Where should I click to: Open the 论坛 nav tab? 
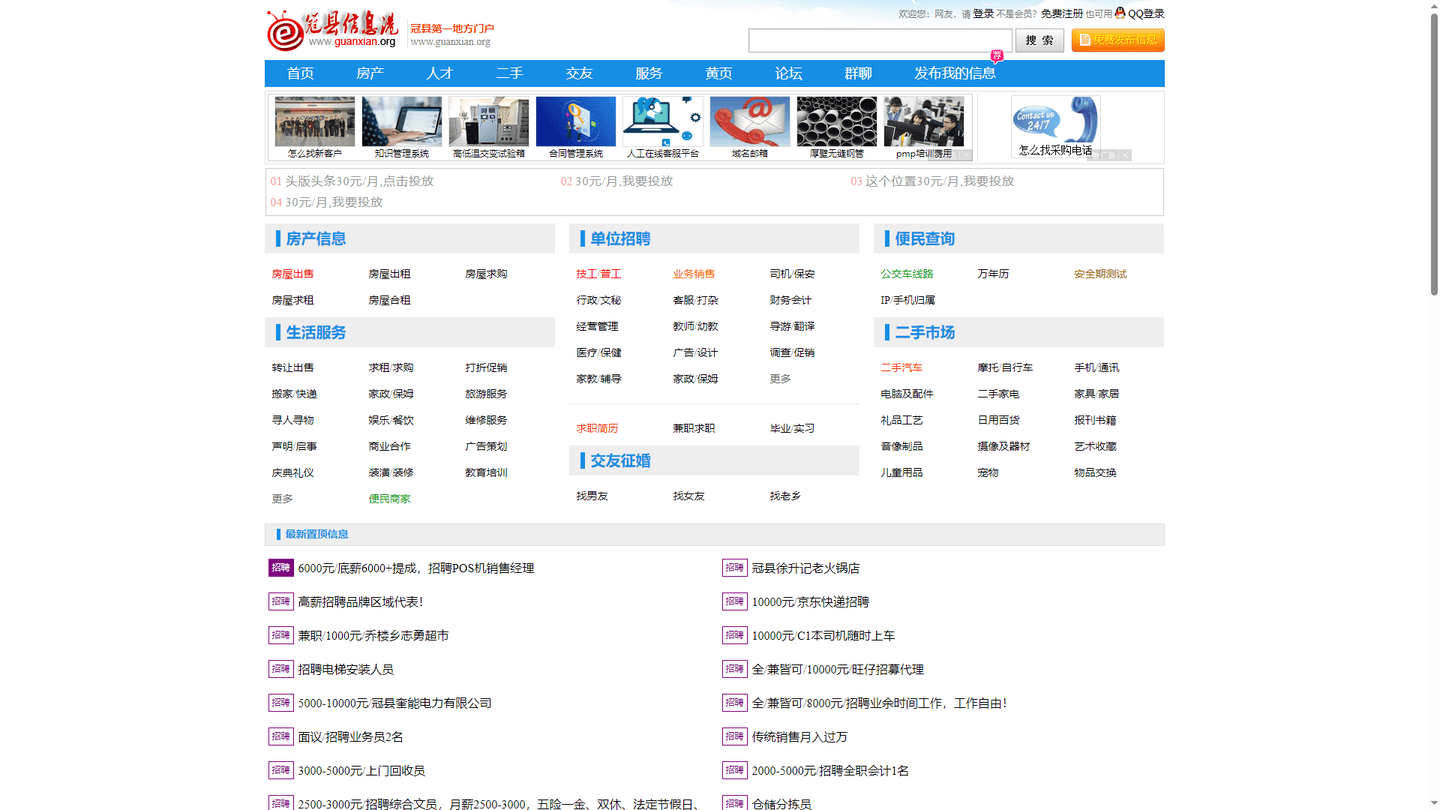(x=789, y=73)
